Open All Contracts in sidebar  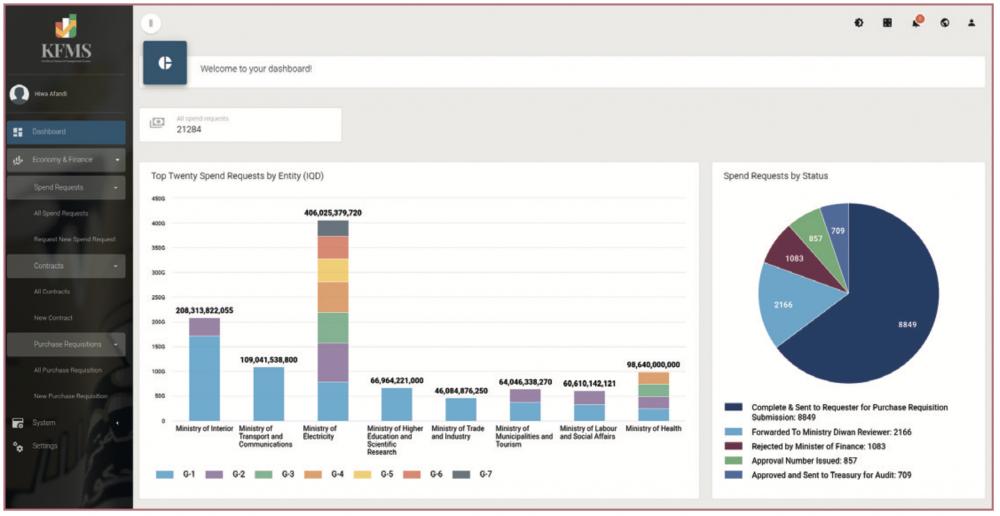pyautogui.click(x=52, y=292)
